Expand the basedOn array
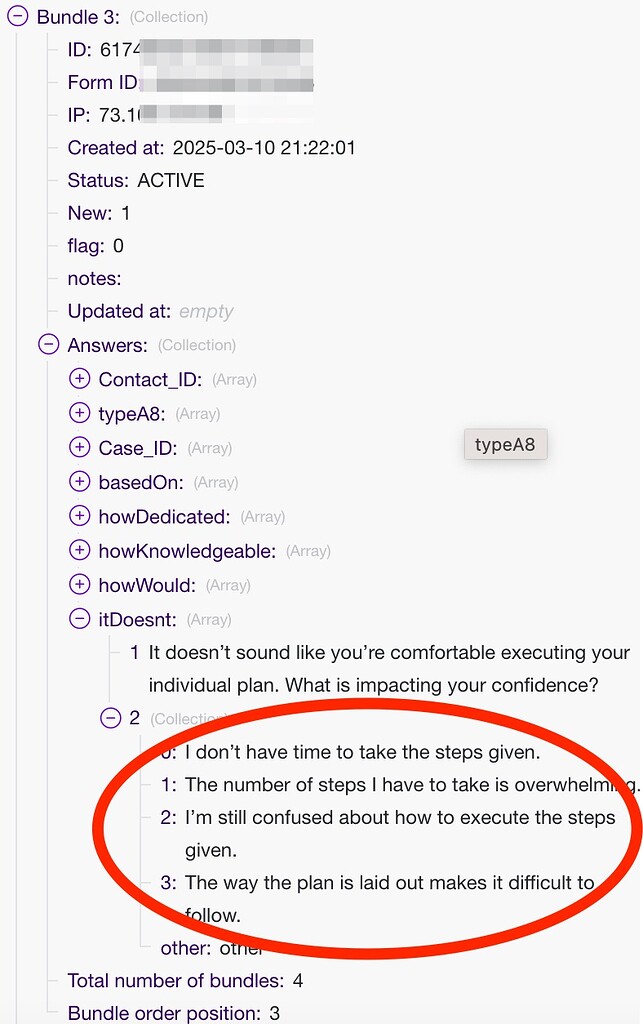The image size is (643, 1024). coord(80,482)
